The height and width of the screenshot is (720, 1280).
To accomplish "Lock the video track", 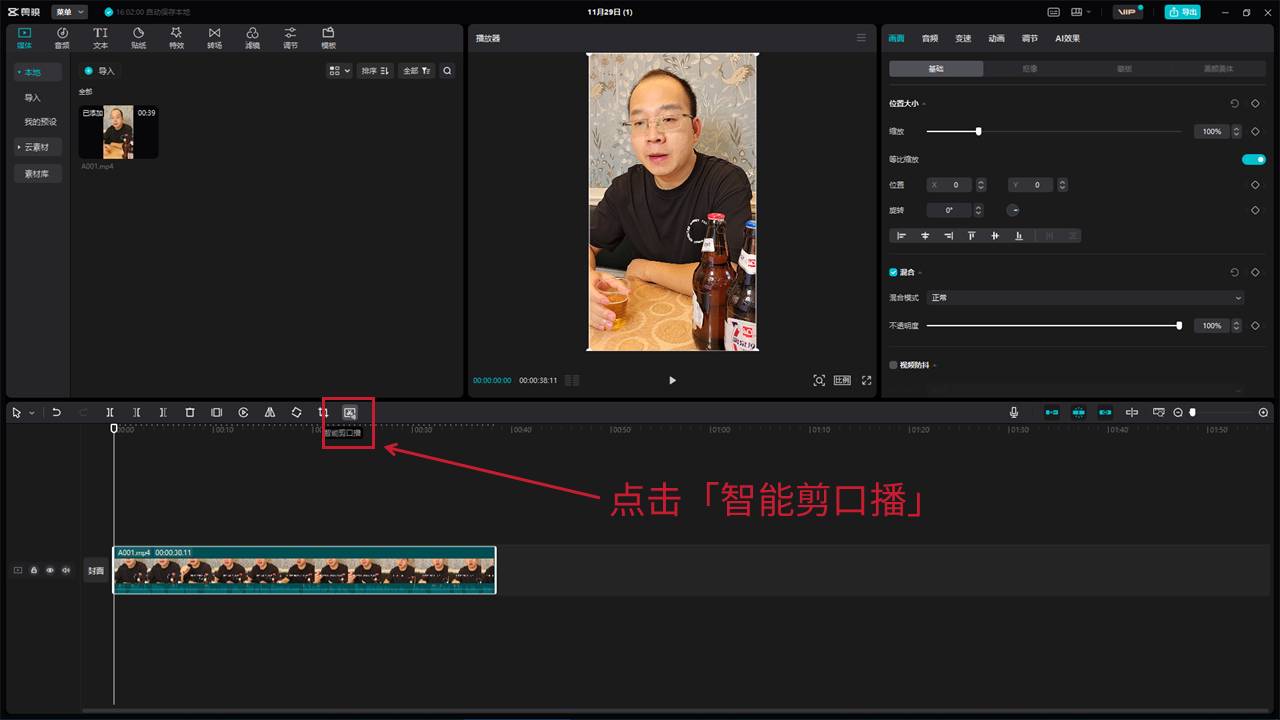I will [x=34, y=570].
